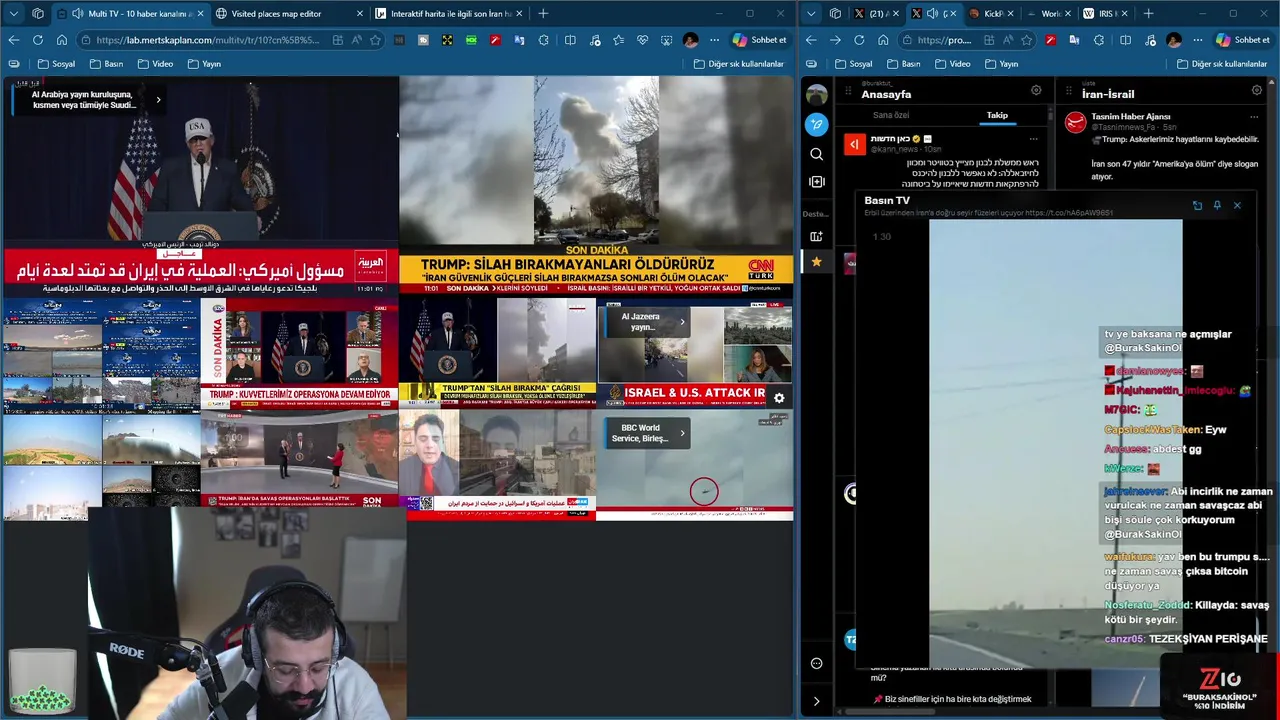The image size is (1280, 720).
Task: Open the Sosyal bookmarks folder in the left browser
Action: click(56, 64)
